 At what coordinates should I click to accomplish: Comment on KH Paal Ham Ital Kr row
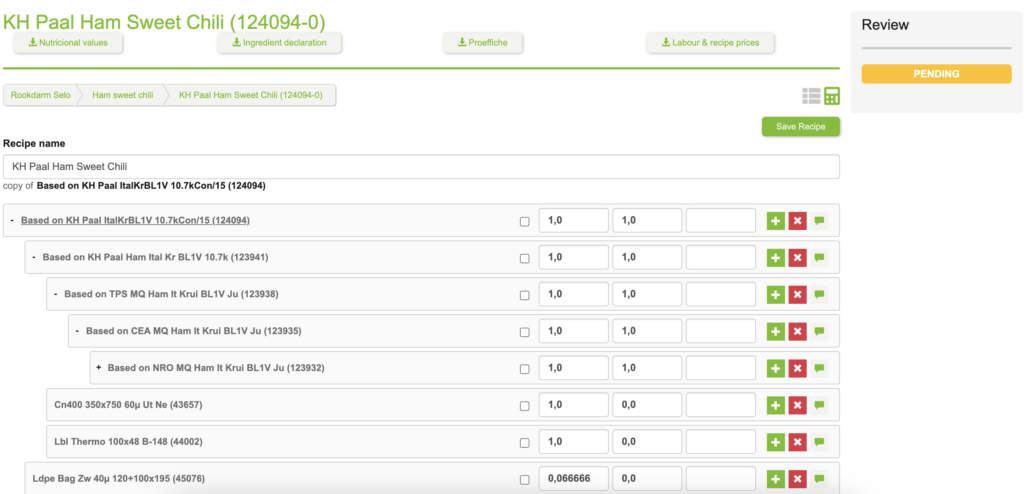coord(819,258)
